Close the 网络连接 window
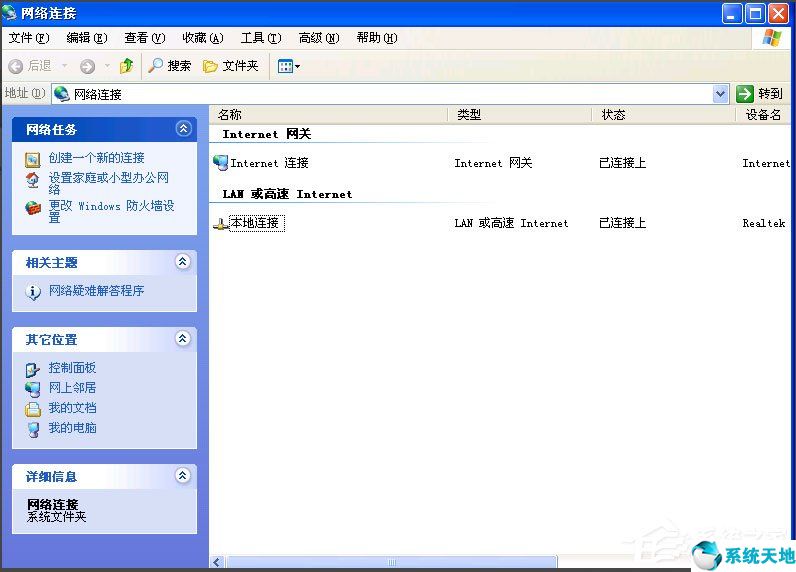This screenshot has height=572, width=796. pos(778,14)
